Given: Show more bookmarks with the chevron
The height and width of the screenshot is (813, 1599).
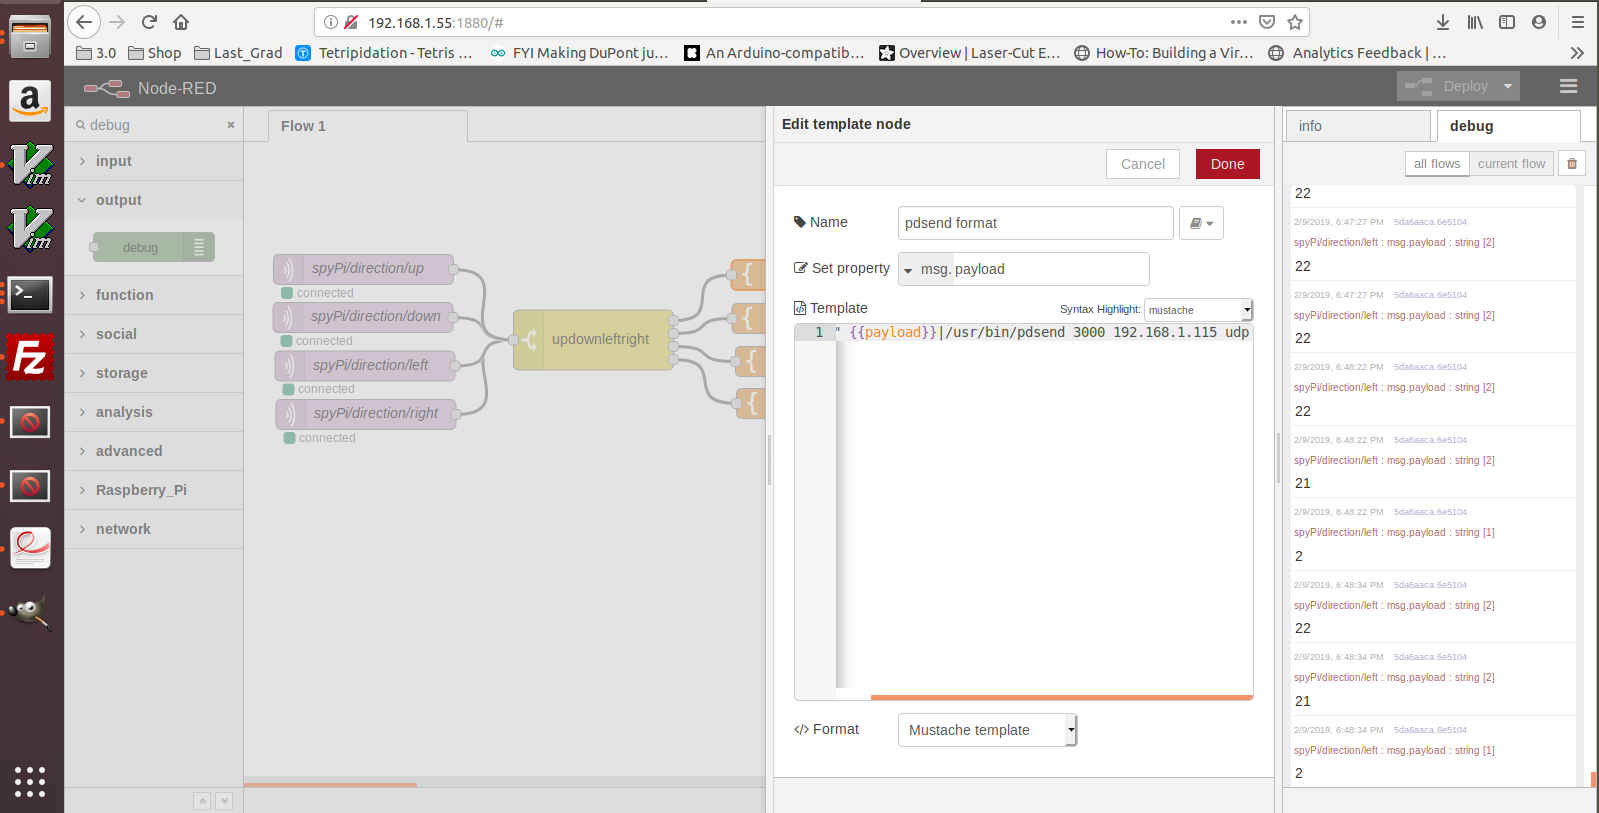Looking at the screenshot, I should (1577, 53).
